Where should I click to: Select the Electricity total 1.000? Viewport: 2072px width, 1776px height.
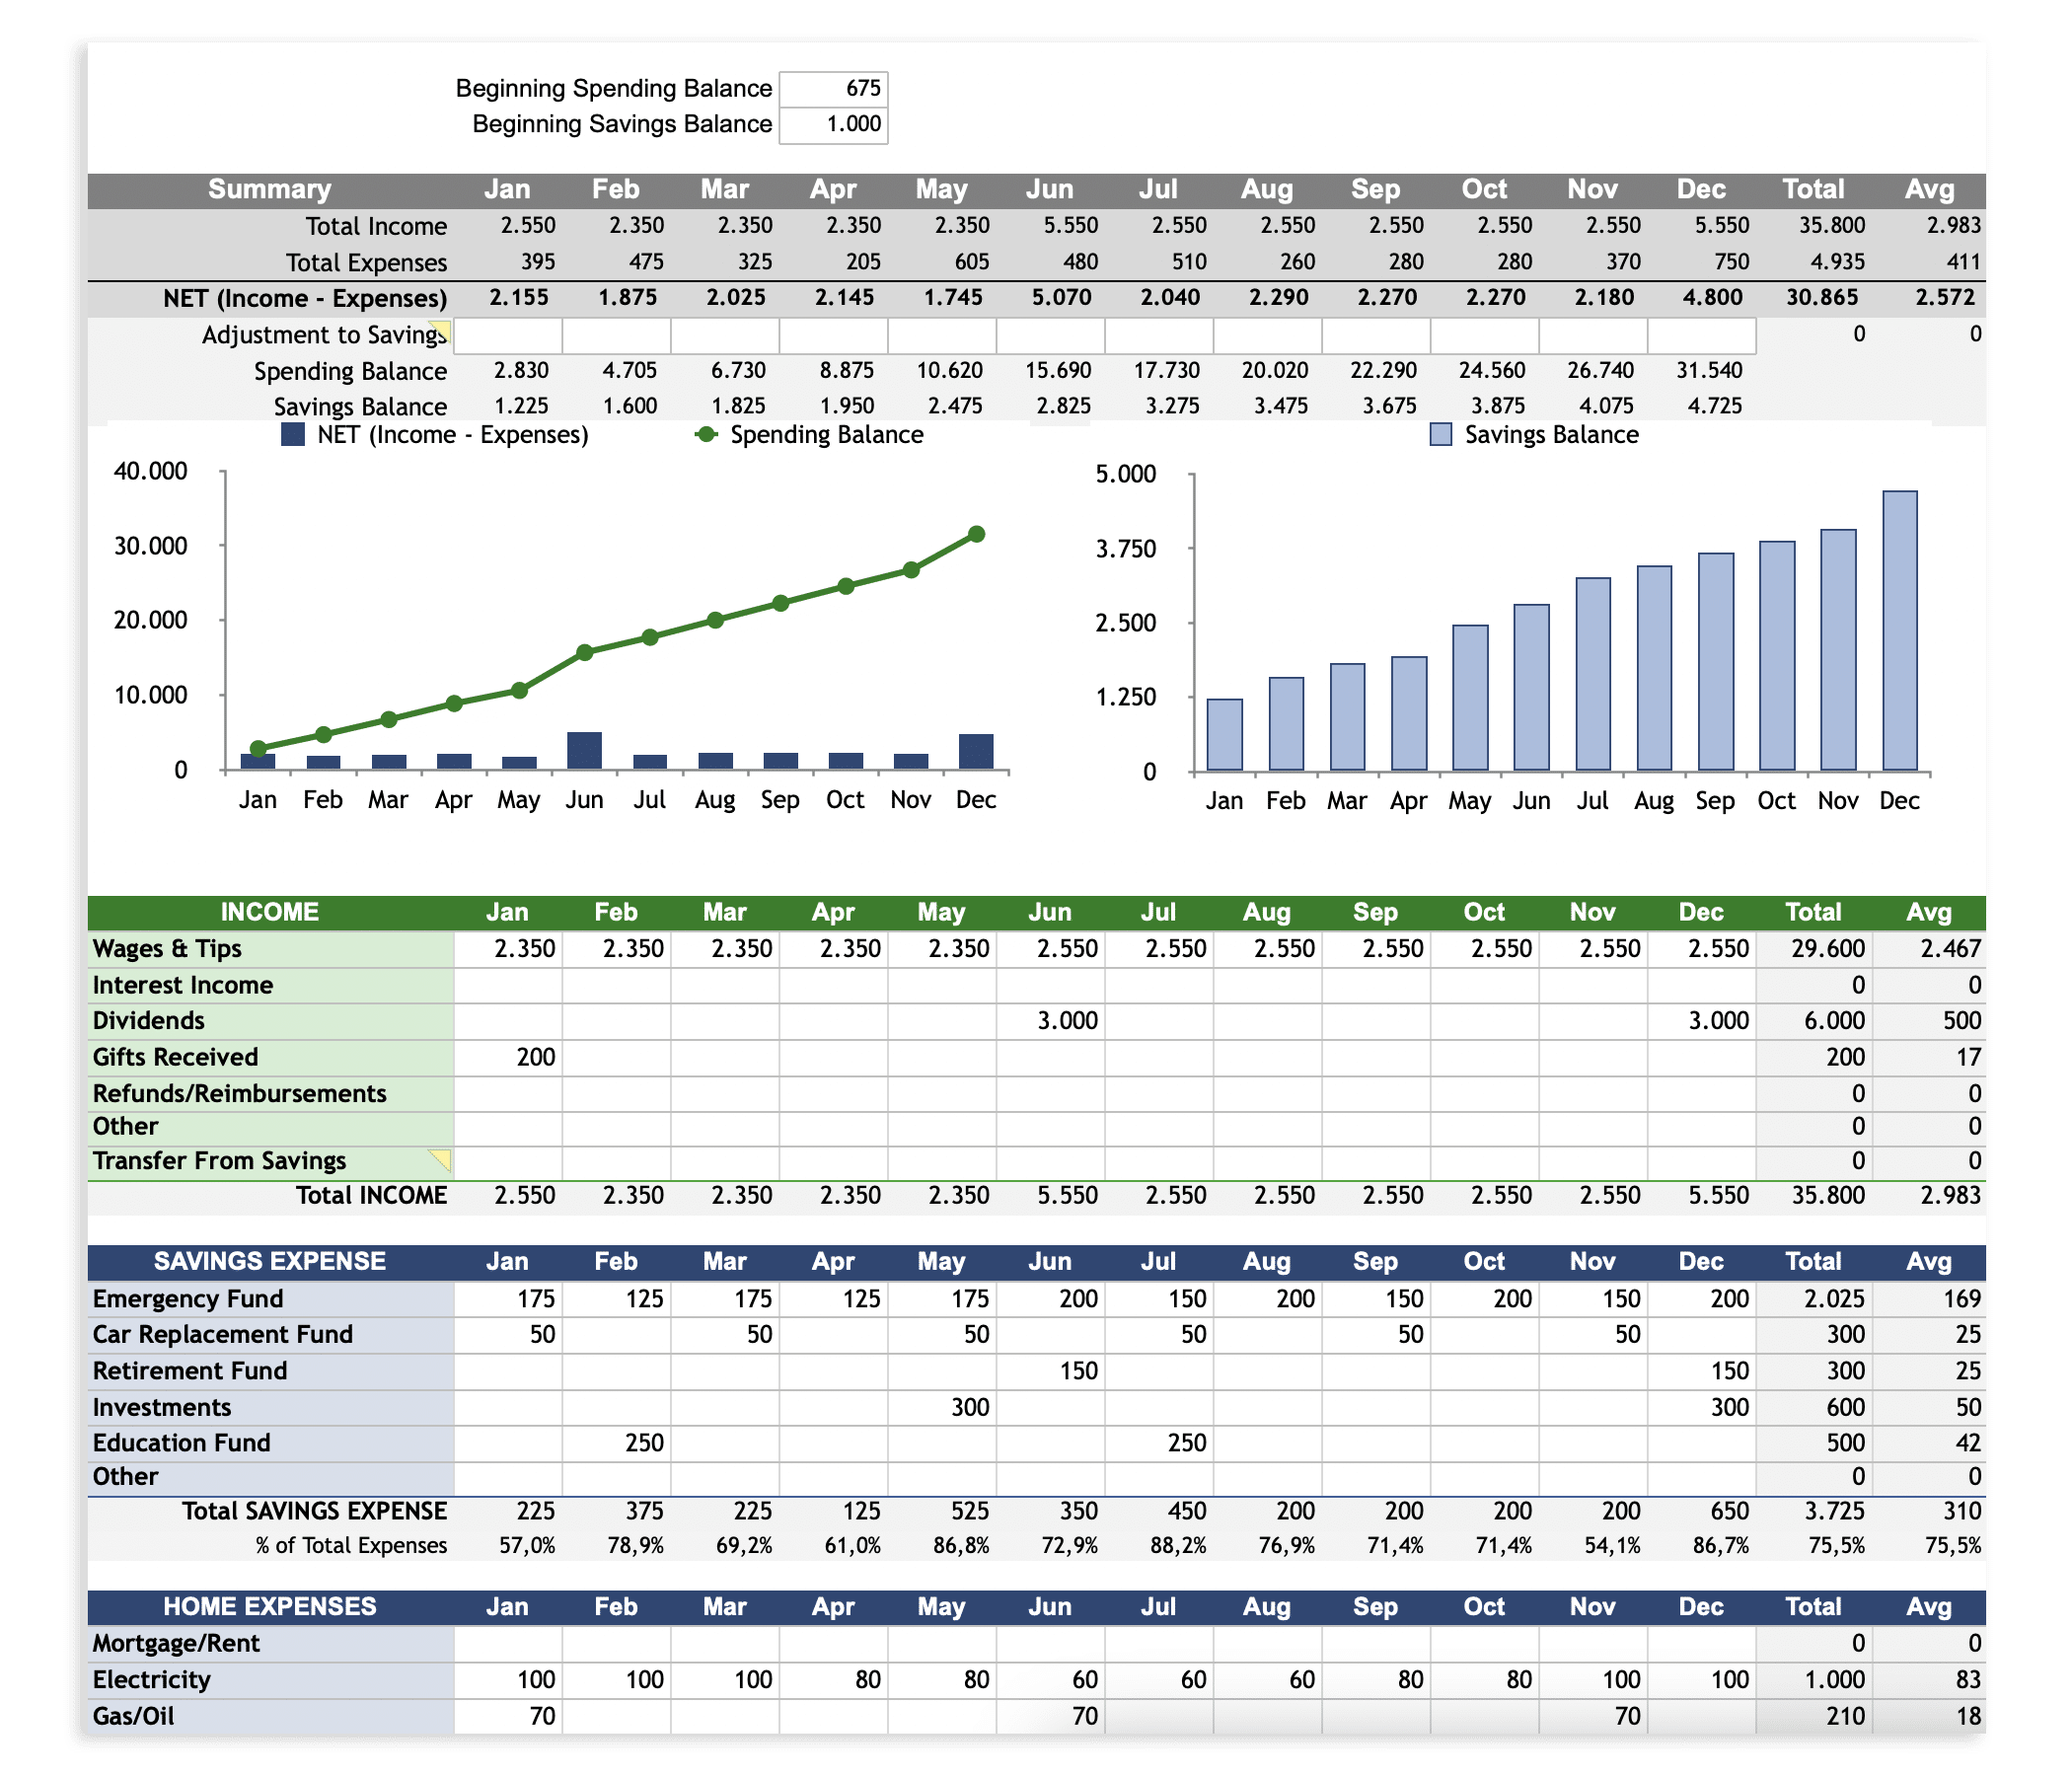1814,1680
